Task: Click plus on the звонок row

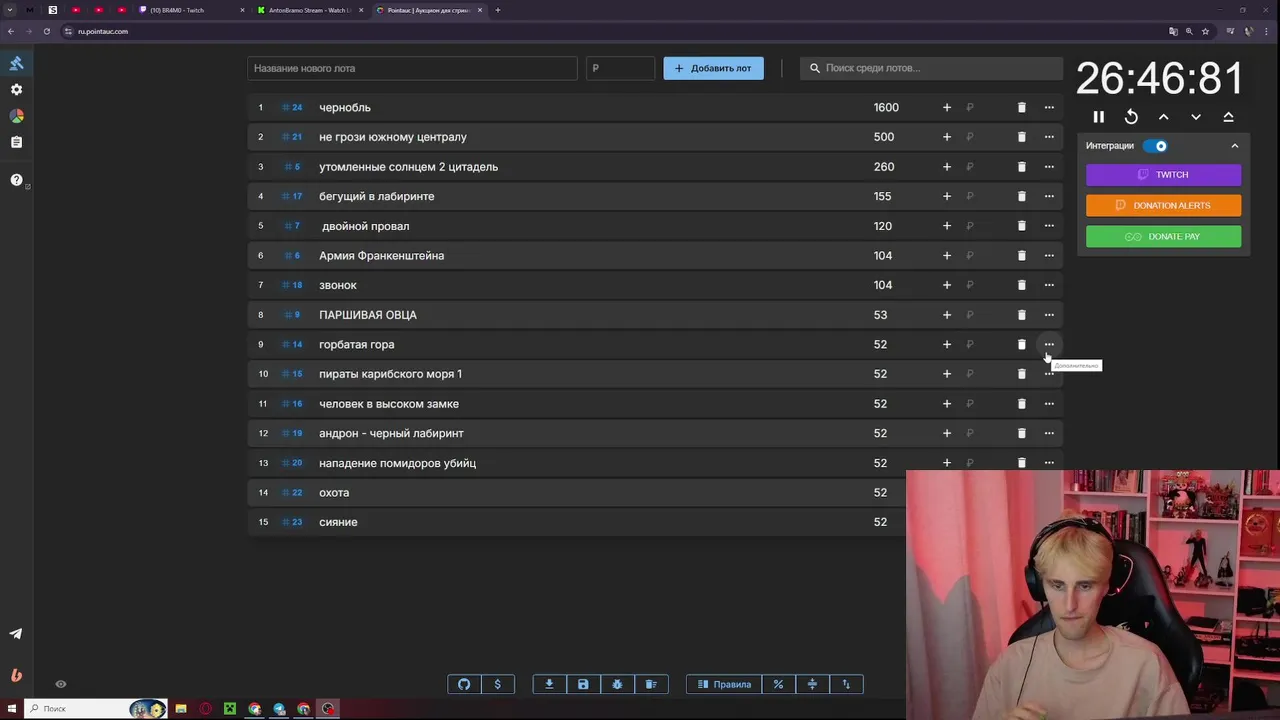Action: pyautogui.click(x=947, y=285)
